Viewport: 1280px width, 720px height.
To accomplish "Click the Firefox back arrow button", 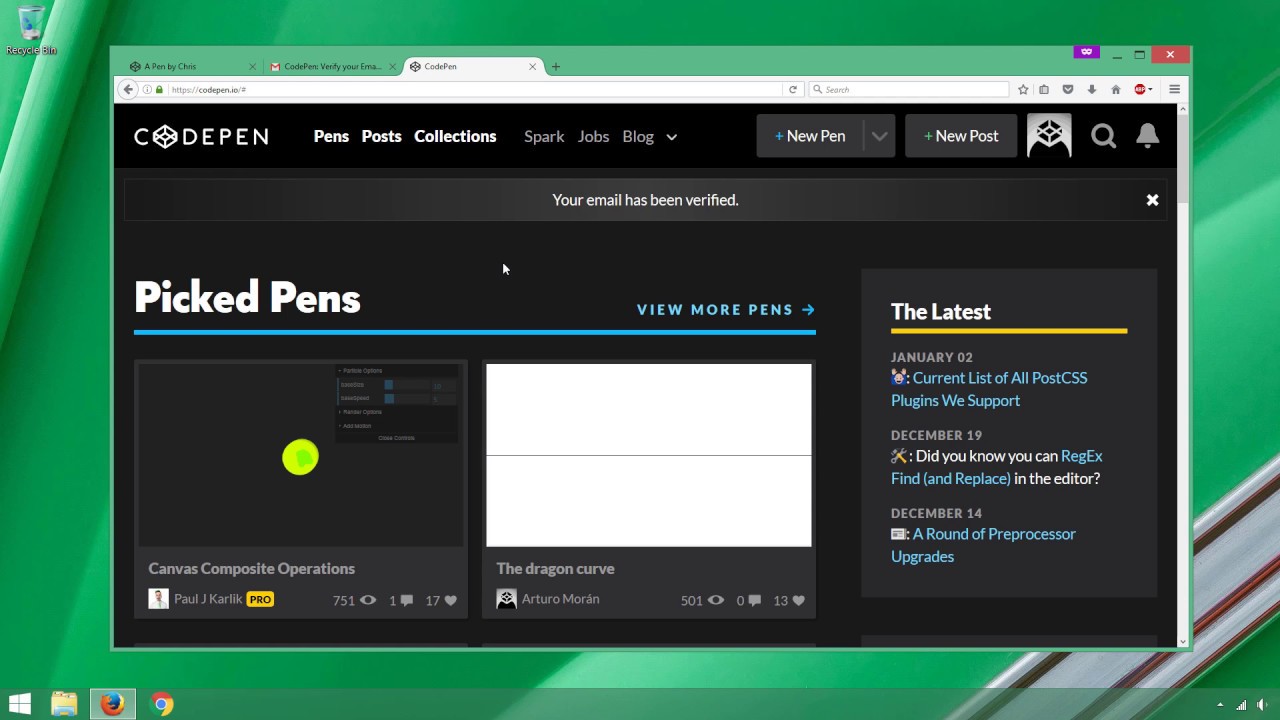I will click(127, 89).
